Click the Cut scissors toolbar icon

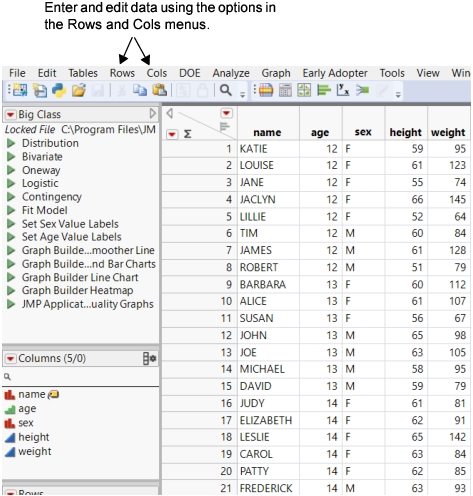click(x=121, y=90)
